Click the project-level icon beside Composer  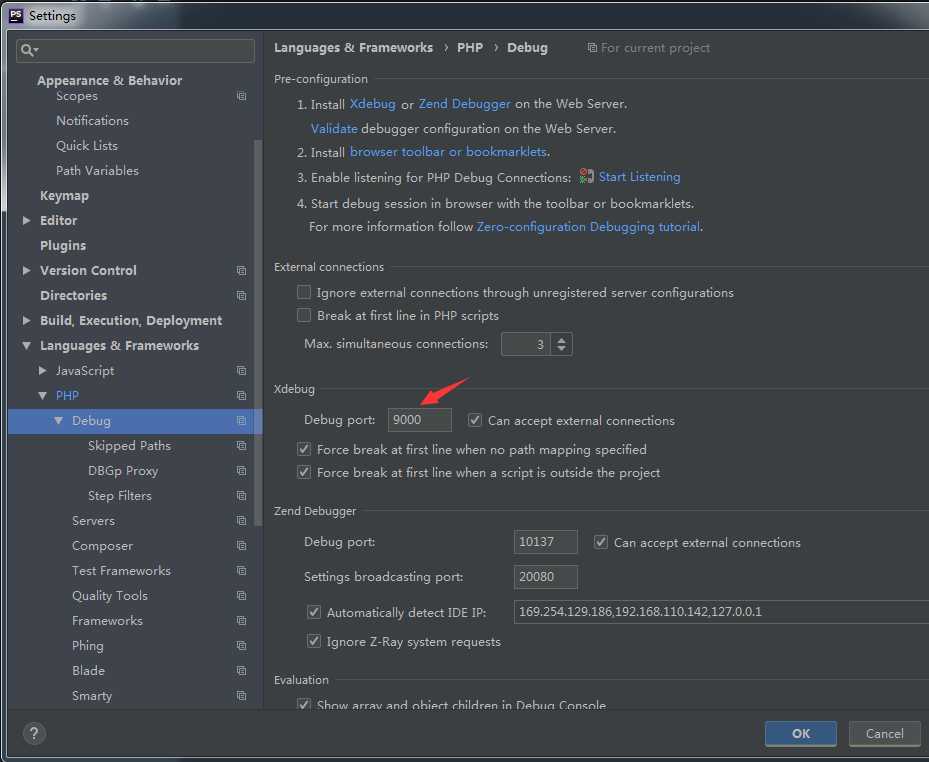[x=241, y=546]
